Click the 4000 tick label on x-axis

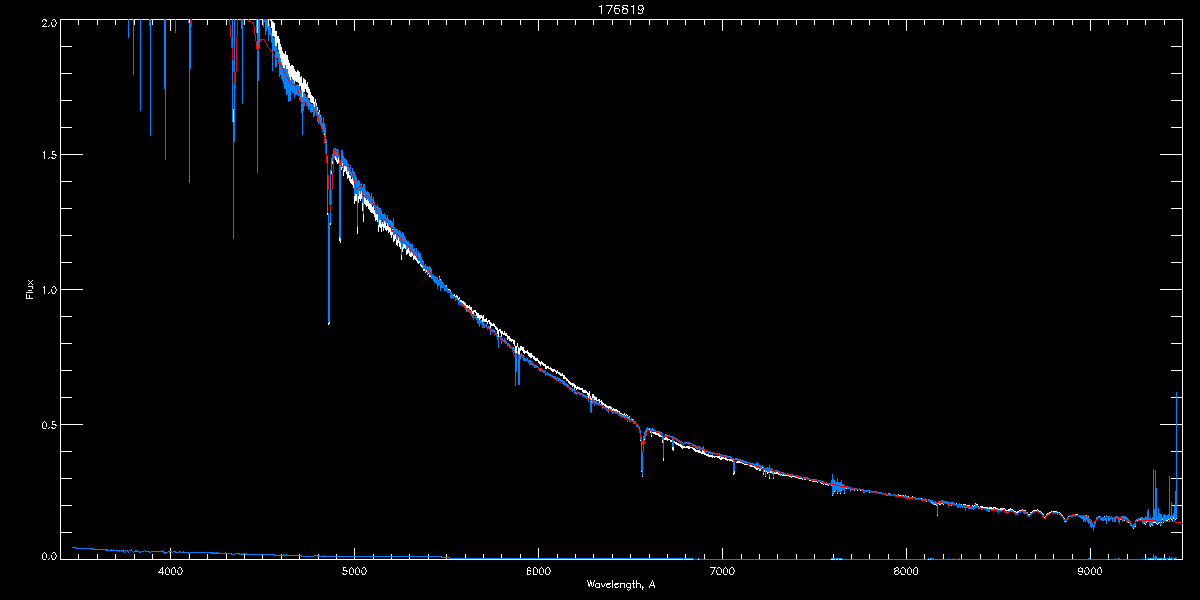click(x=170, y=571)
